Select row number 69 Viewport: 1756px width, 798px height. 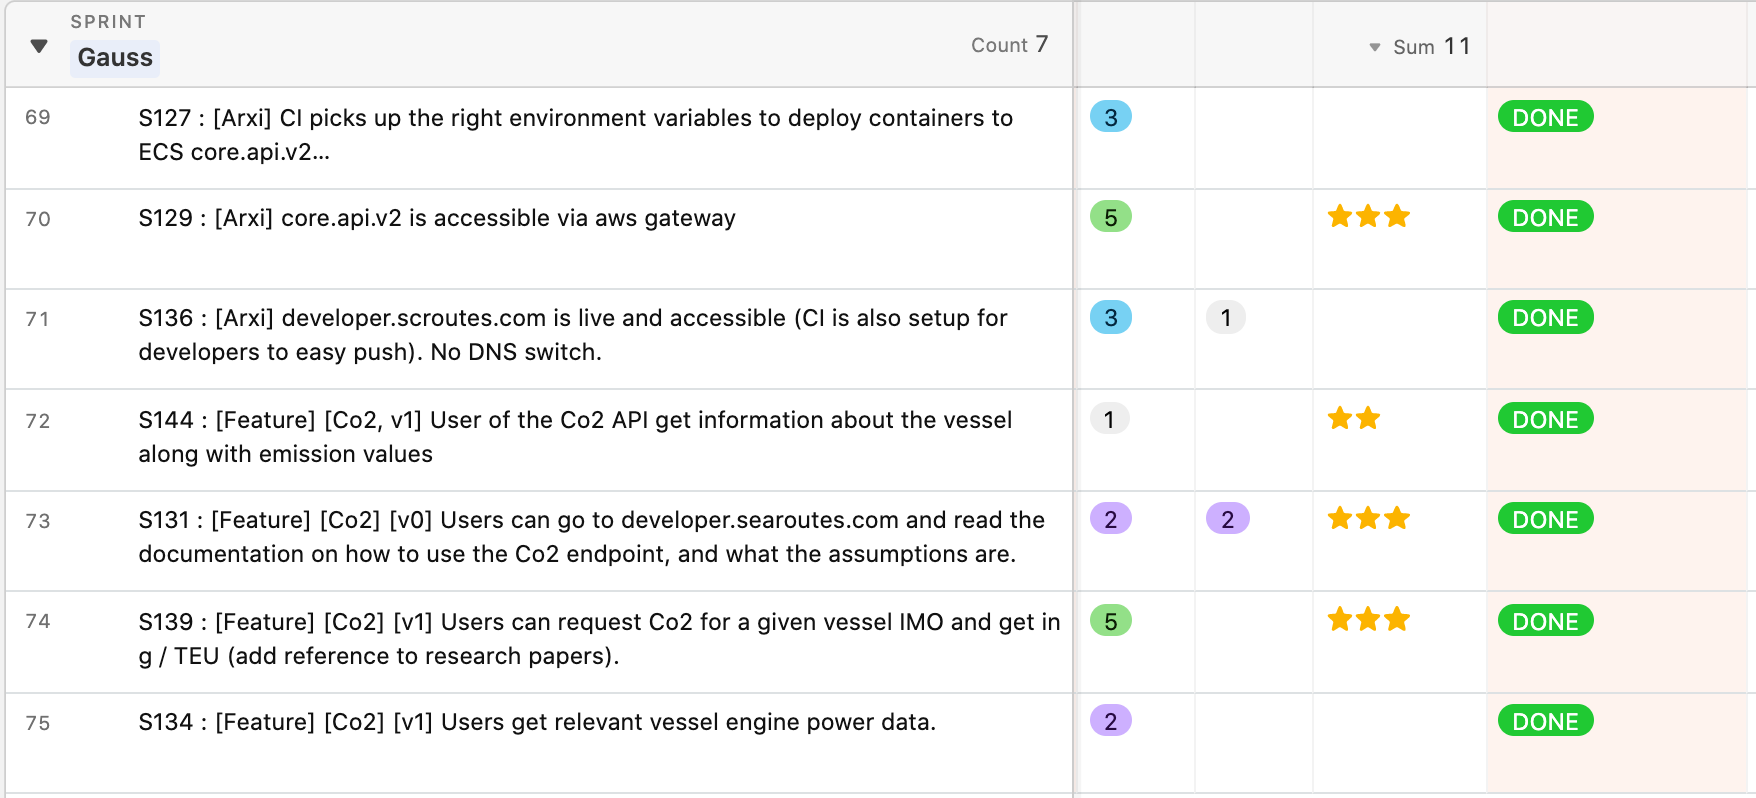click(38, 117)
